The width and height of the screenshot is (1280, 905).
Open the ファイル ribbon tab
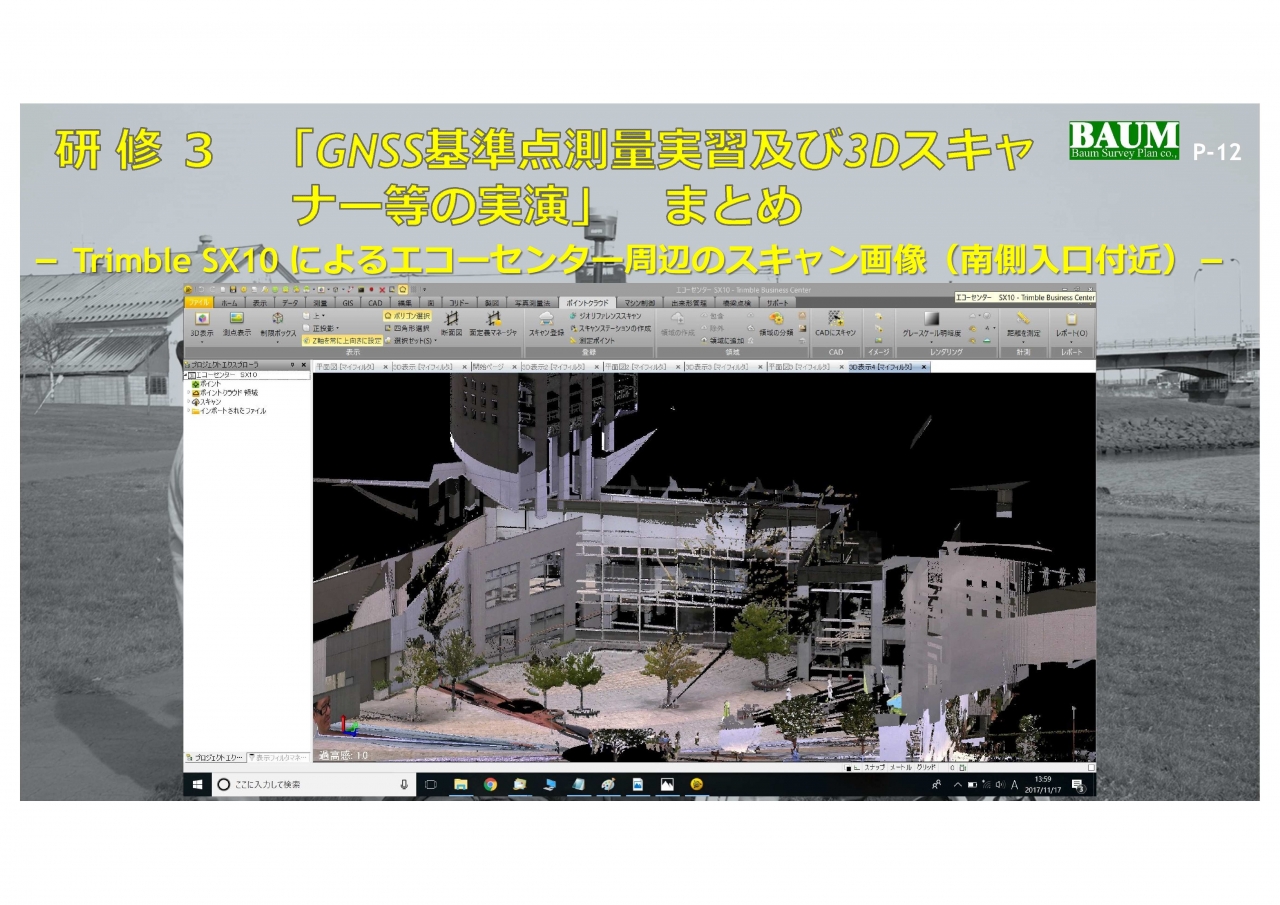tap(199, 301)
